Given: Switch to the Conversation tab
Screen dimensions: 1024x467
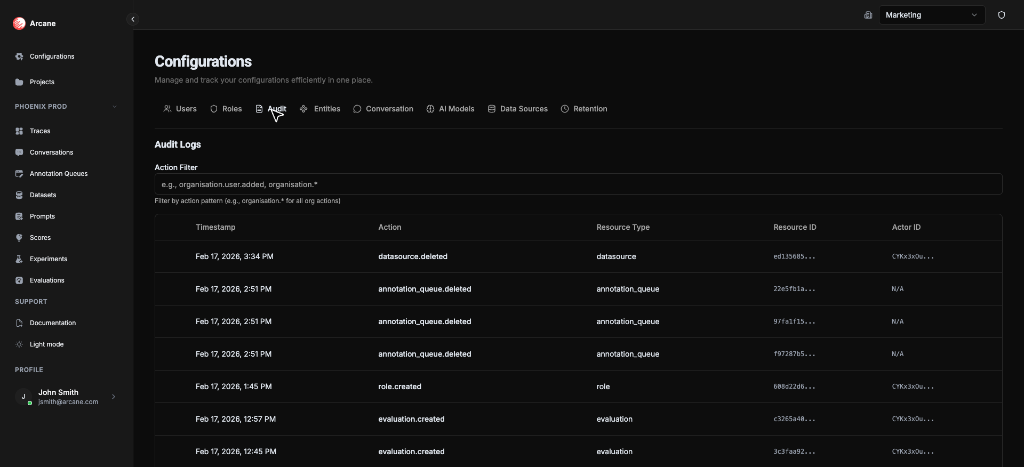Looking at the screenshot, I should pos(383,109).
